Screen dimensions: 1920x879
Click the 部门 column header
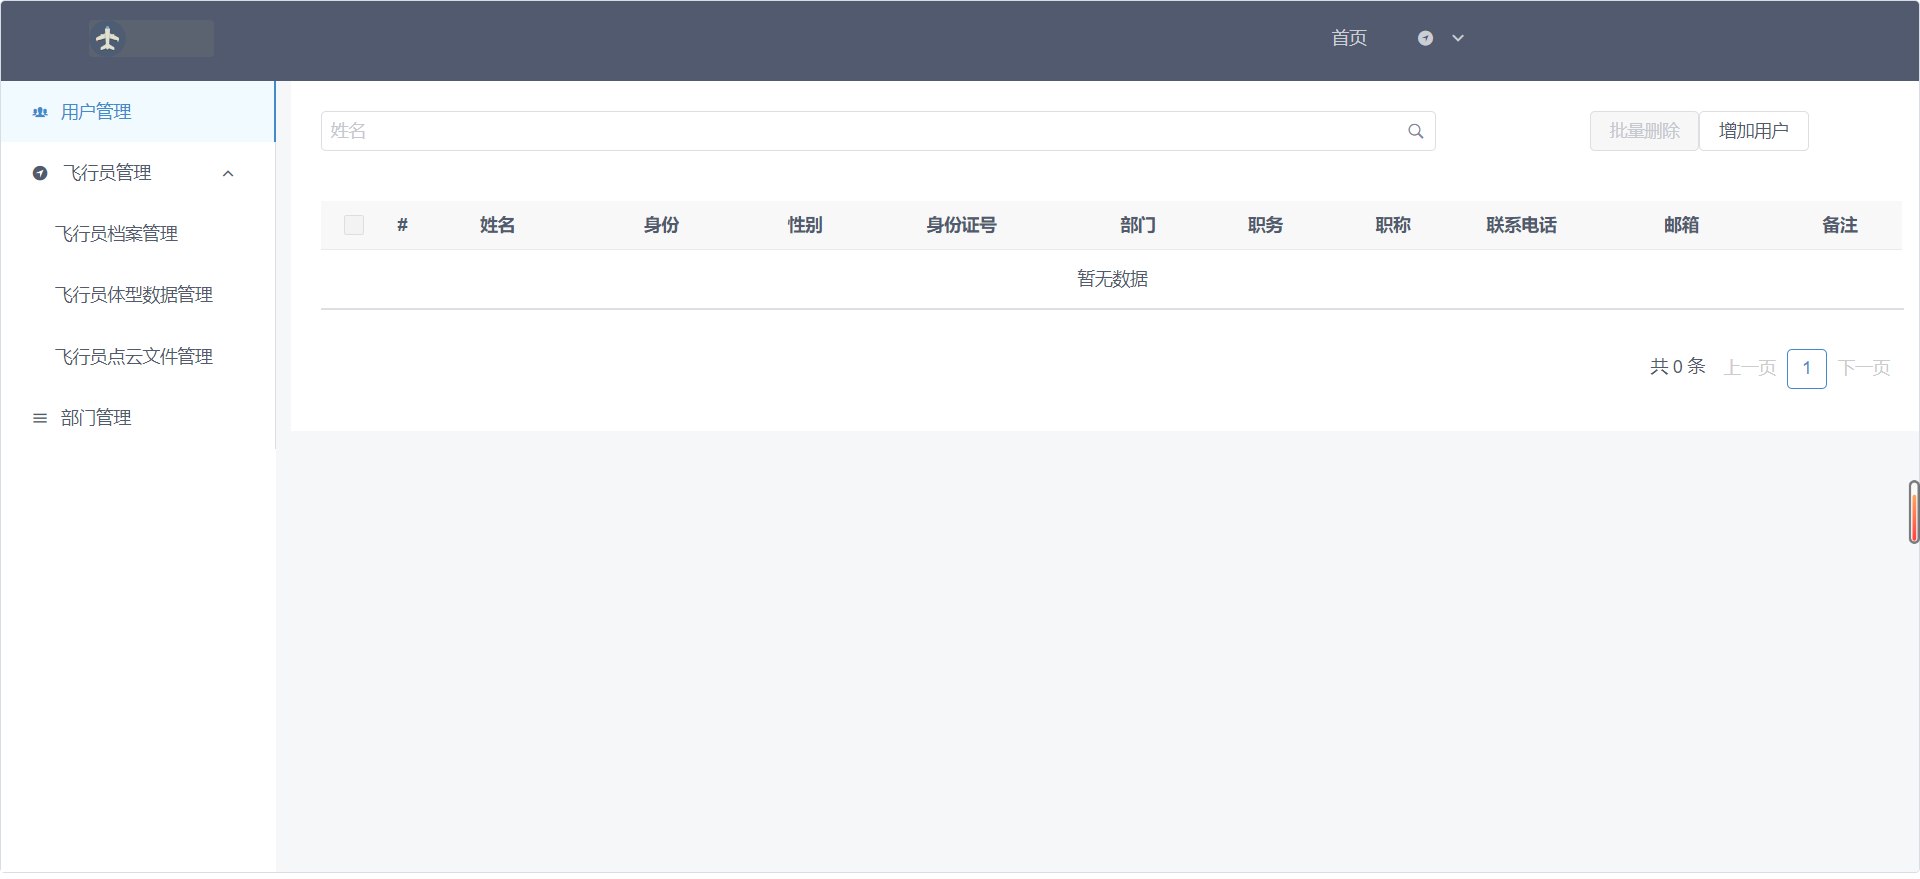1138,225
